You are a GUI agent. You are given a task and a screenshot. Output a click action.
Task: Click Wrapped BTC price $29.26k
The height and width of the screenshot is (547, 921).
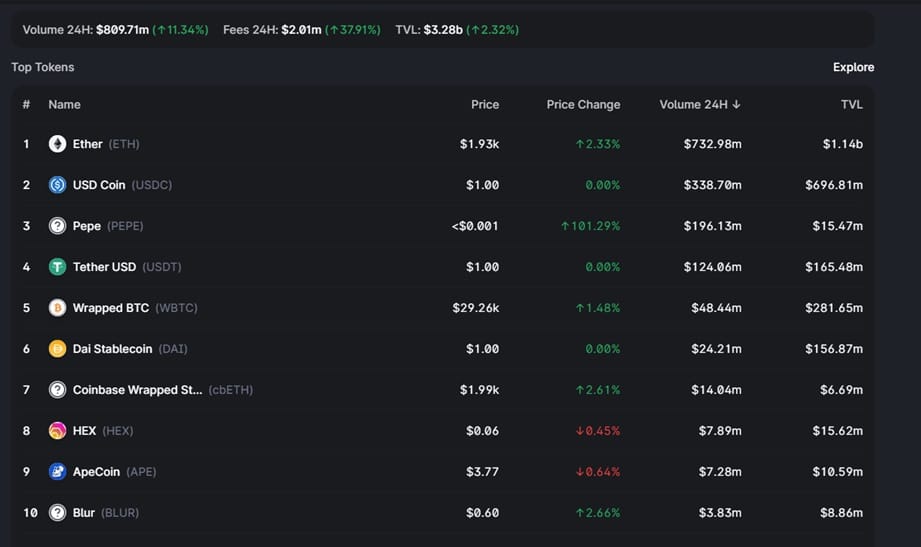(476, 308)
